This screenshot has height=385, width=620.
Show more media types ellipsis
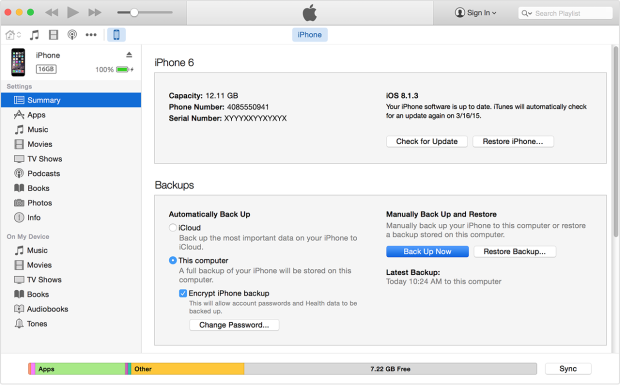[91, 35]
